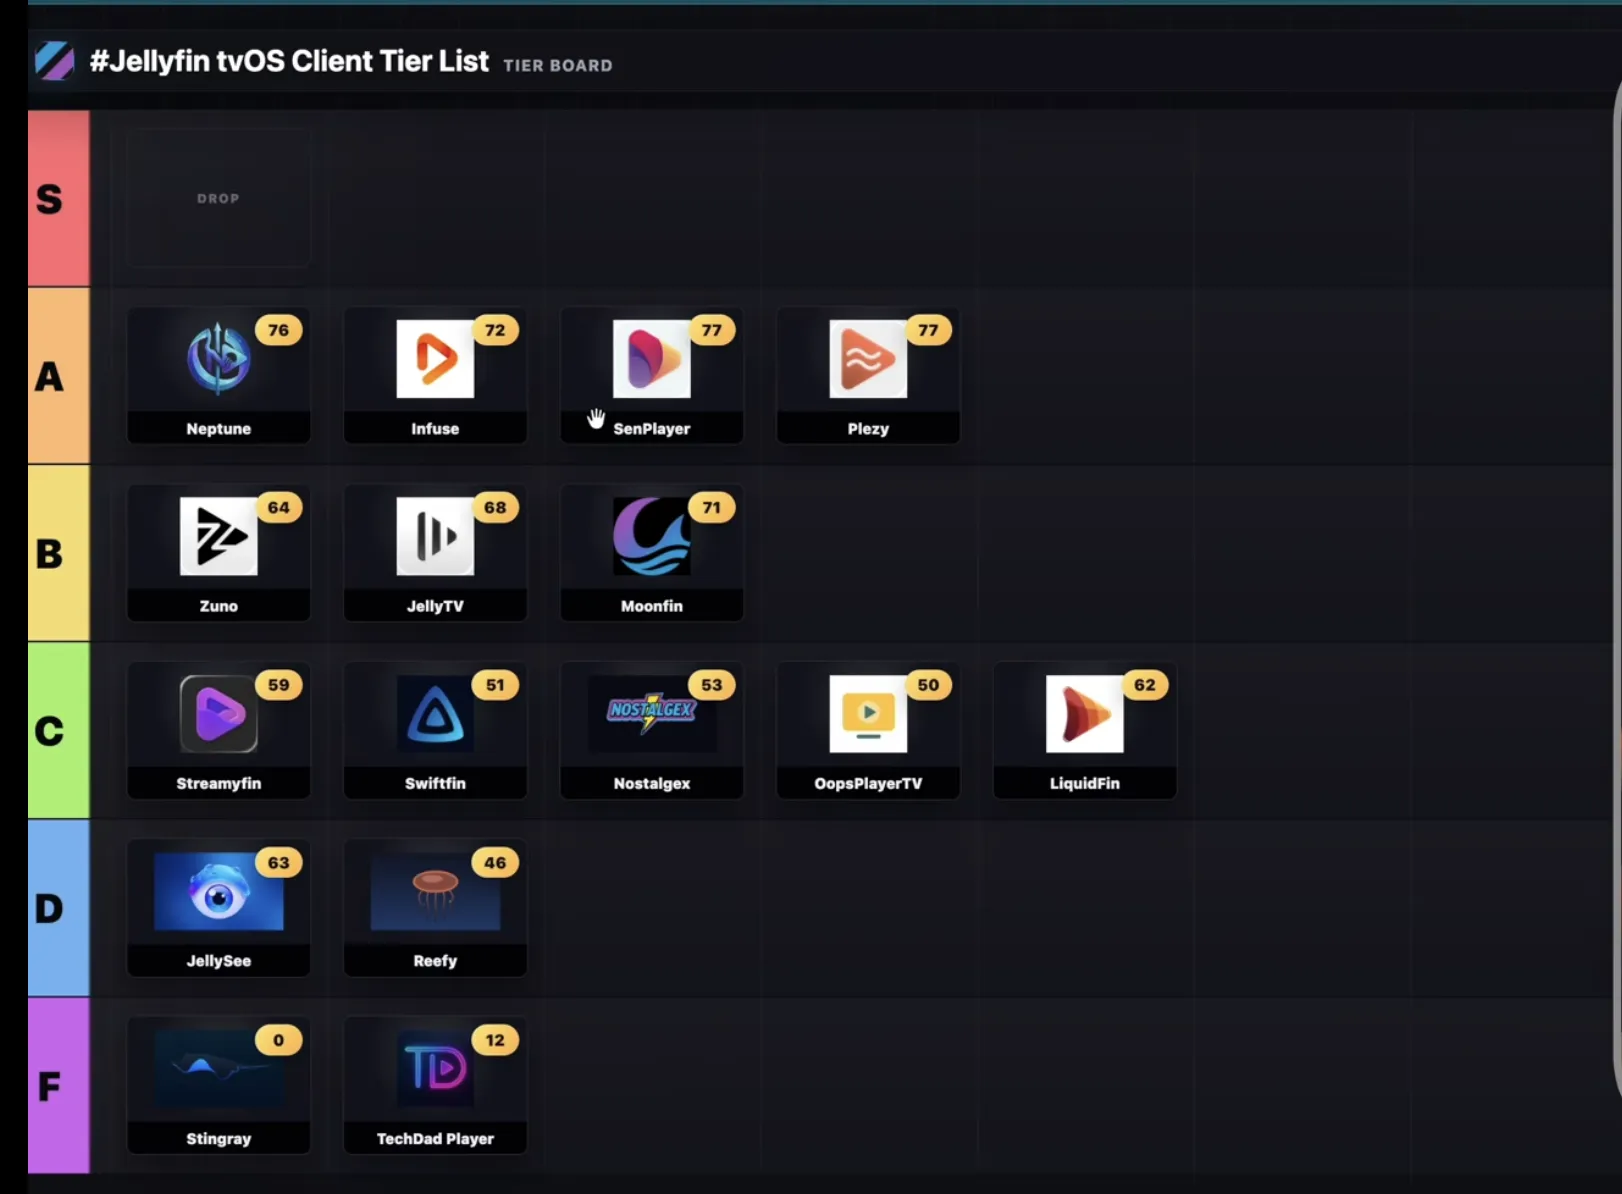Select the LiquidFin card label
Viewport: 1622px width, 1194px height.
click(x=1084, y=783)
